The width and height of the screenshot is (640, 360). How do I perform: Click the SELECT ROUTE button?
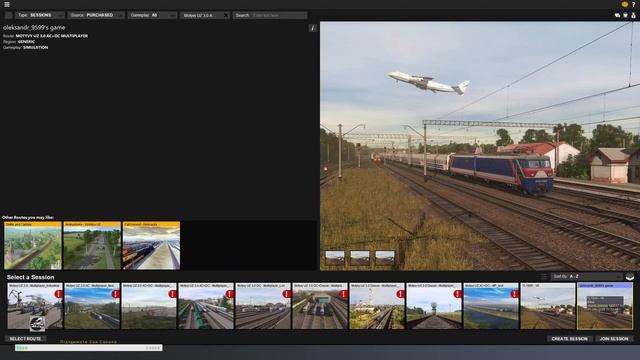tap(25, 339)
